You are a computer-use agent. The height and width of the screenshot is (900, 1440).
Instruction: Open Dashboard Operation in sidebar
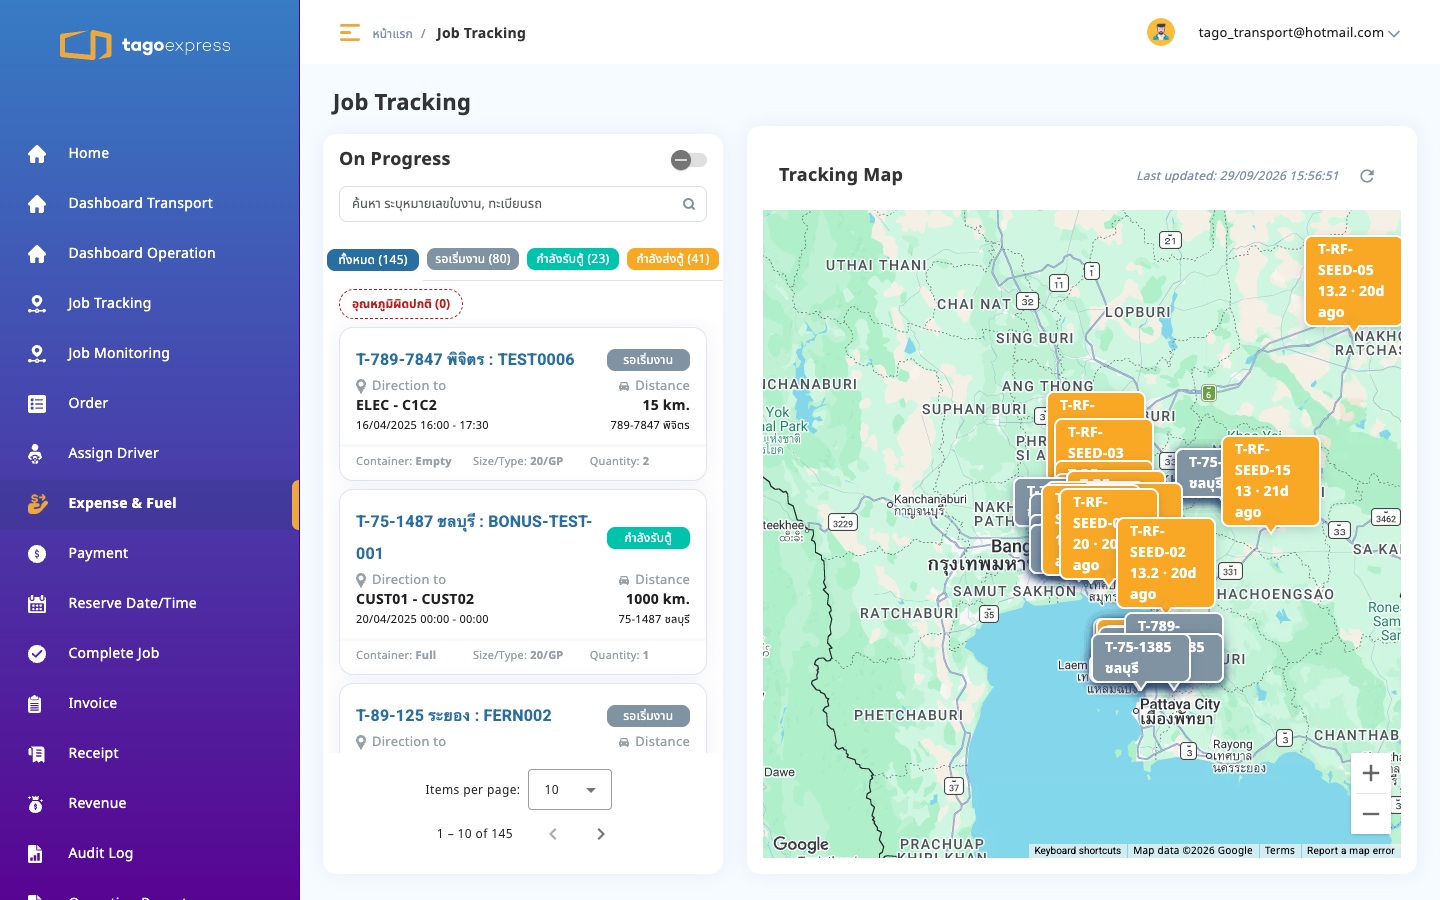point(142,254)
